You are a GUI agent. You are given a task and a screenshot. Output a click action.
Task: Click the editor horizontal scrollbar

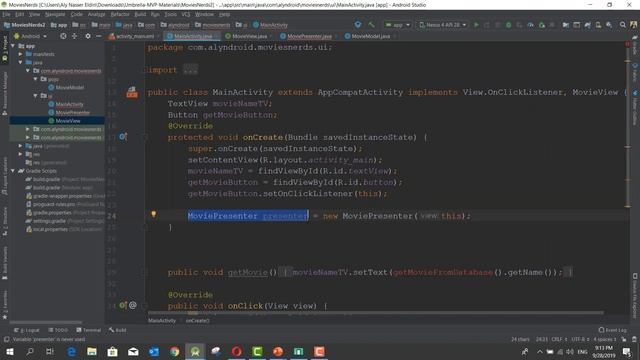[376, 313]
